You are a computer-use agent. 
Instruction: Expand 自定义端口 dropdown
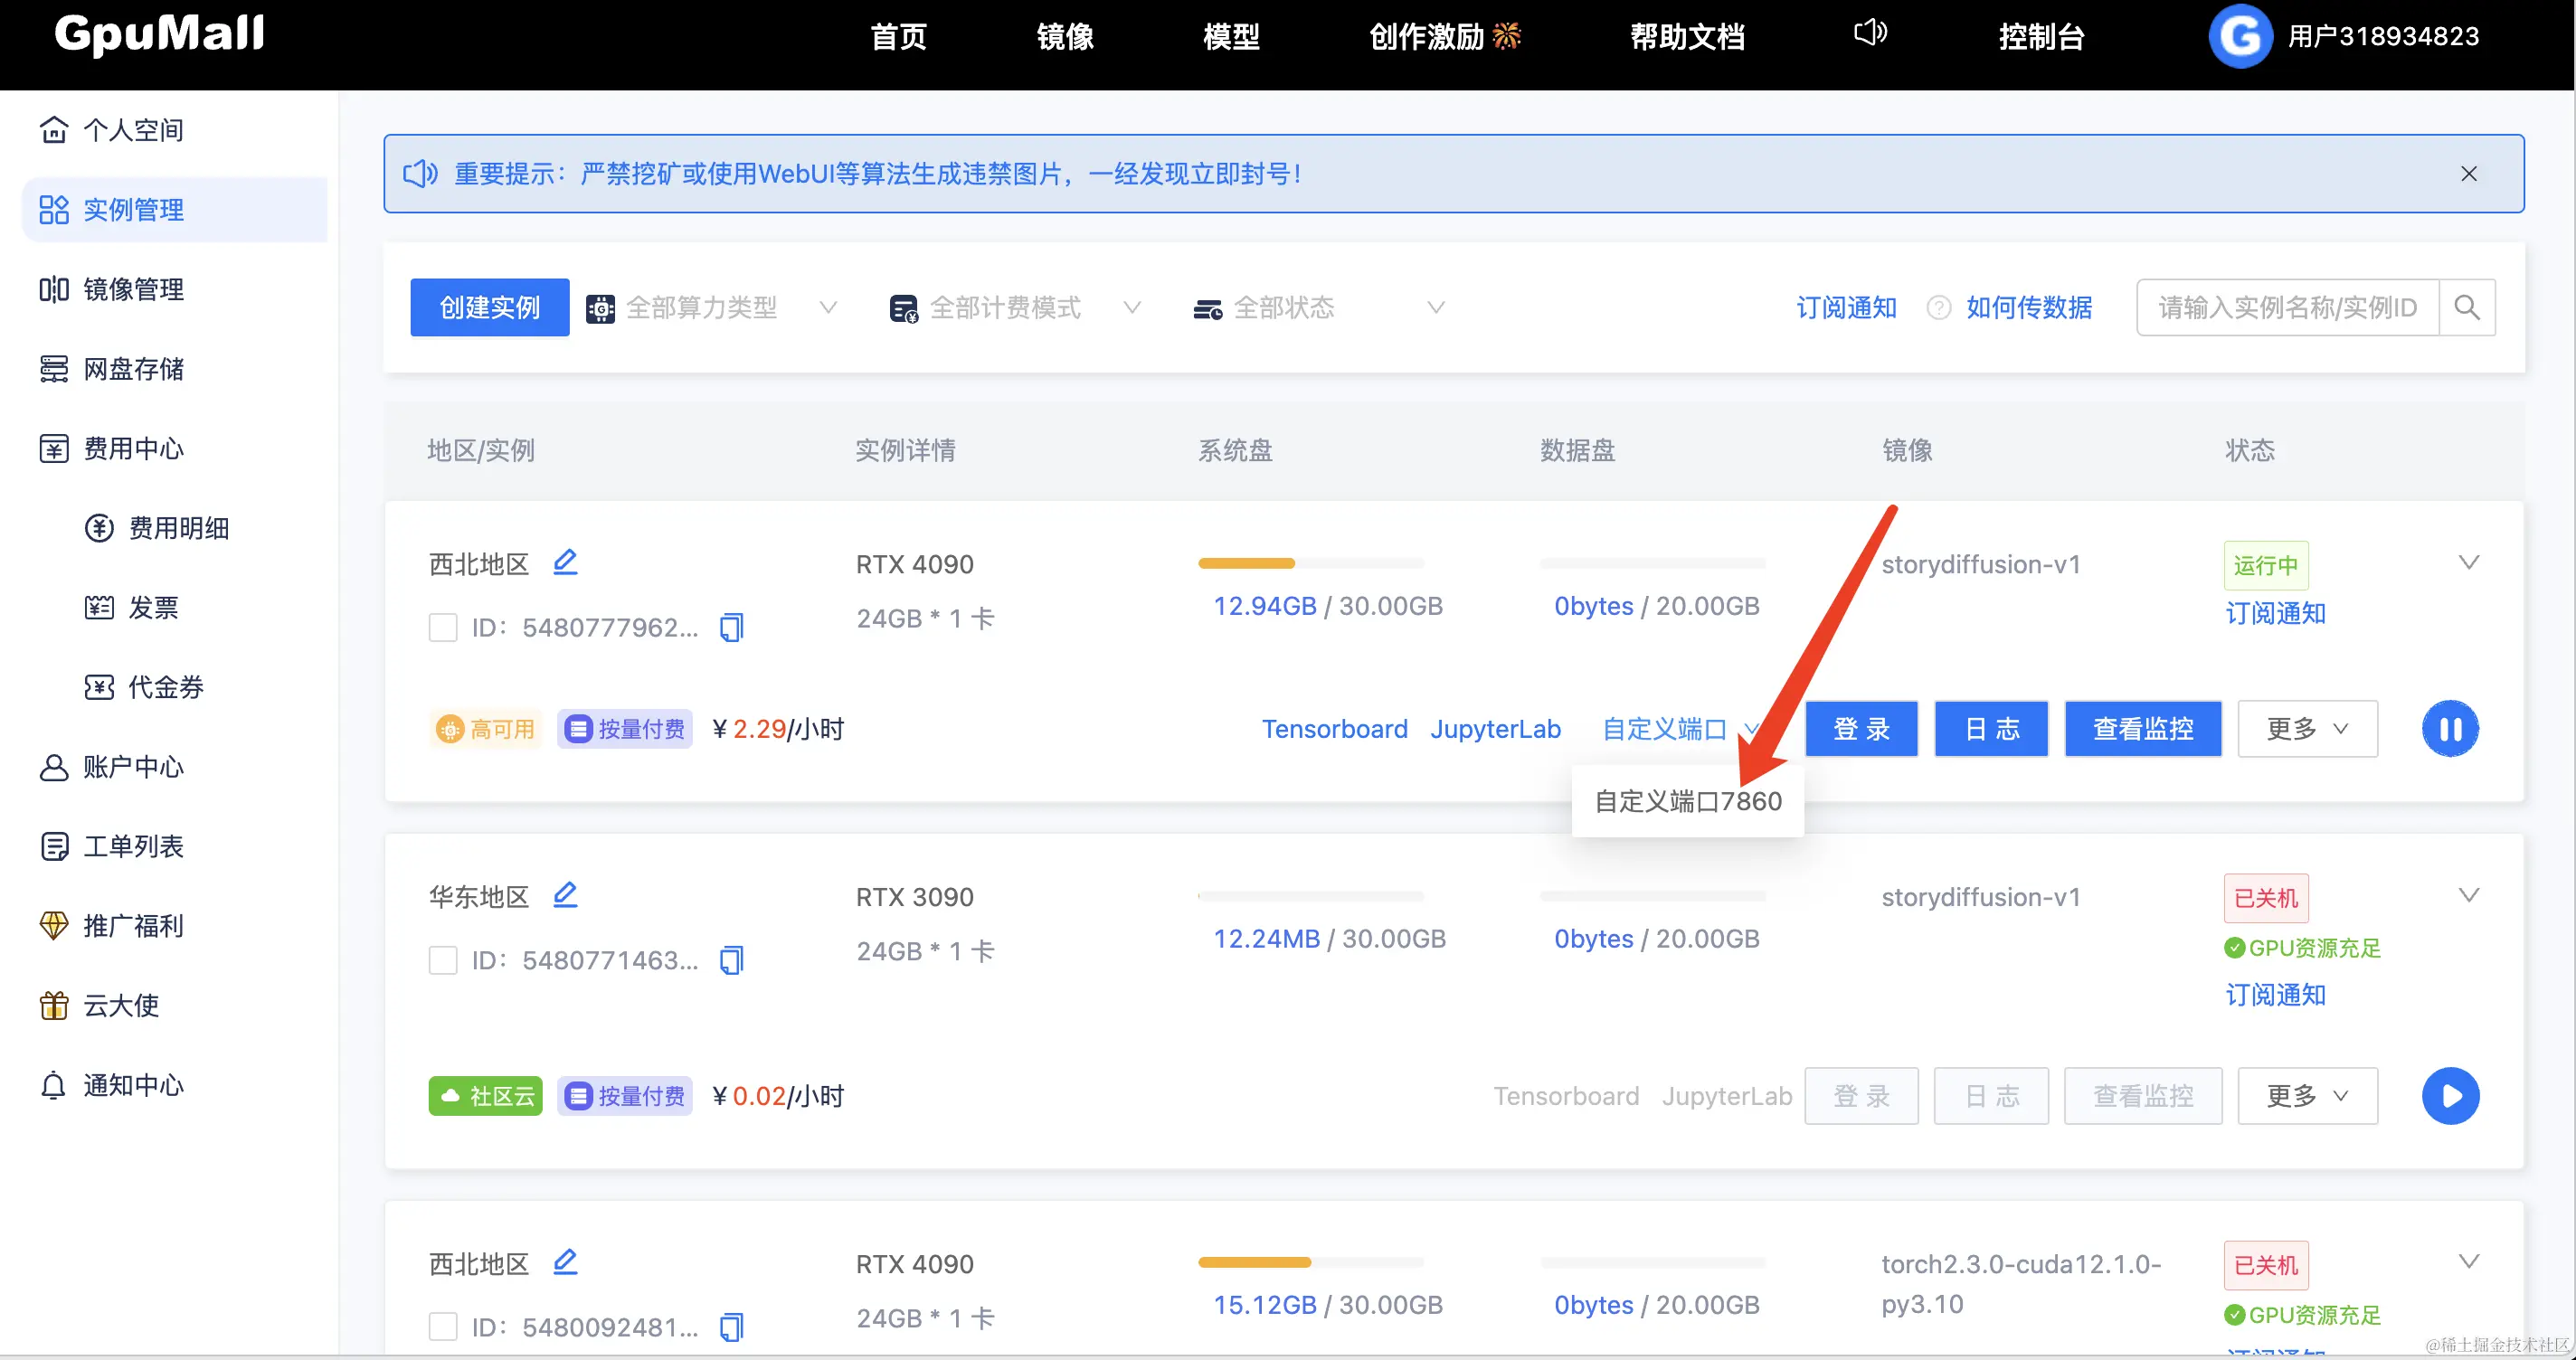[x=1680, y=729]
